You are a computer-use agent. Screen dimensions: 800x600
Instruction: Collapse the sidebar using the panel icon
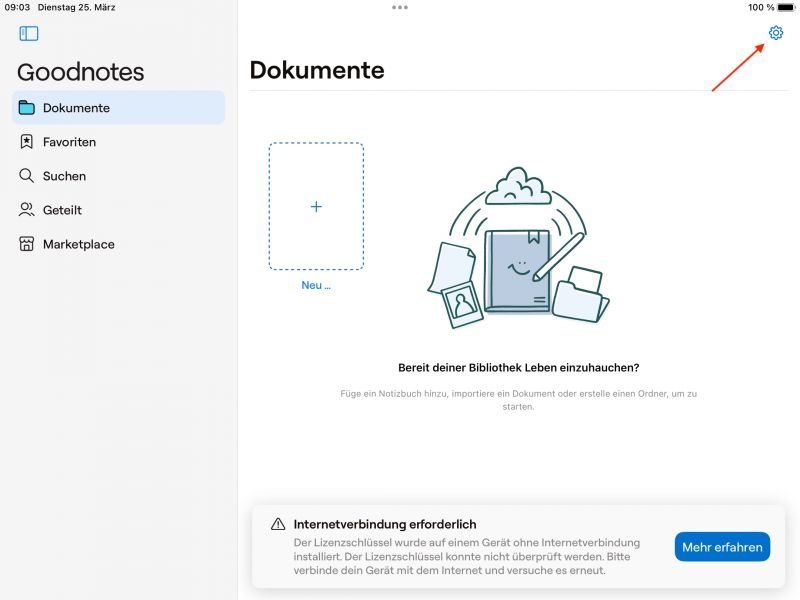point(30,33)
